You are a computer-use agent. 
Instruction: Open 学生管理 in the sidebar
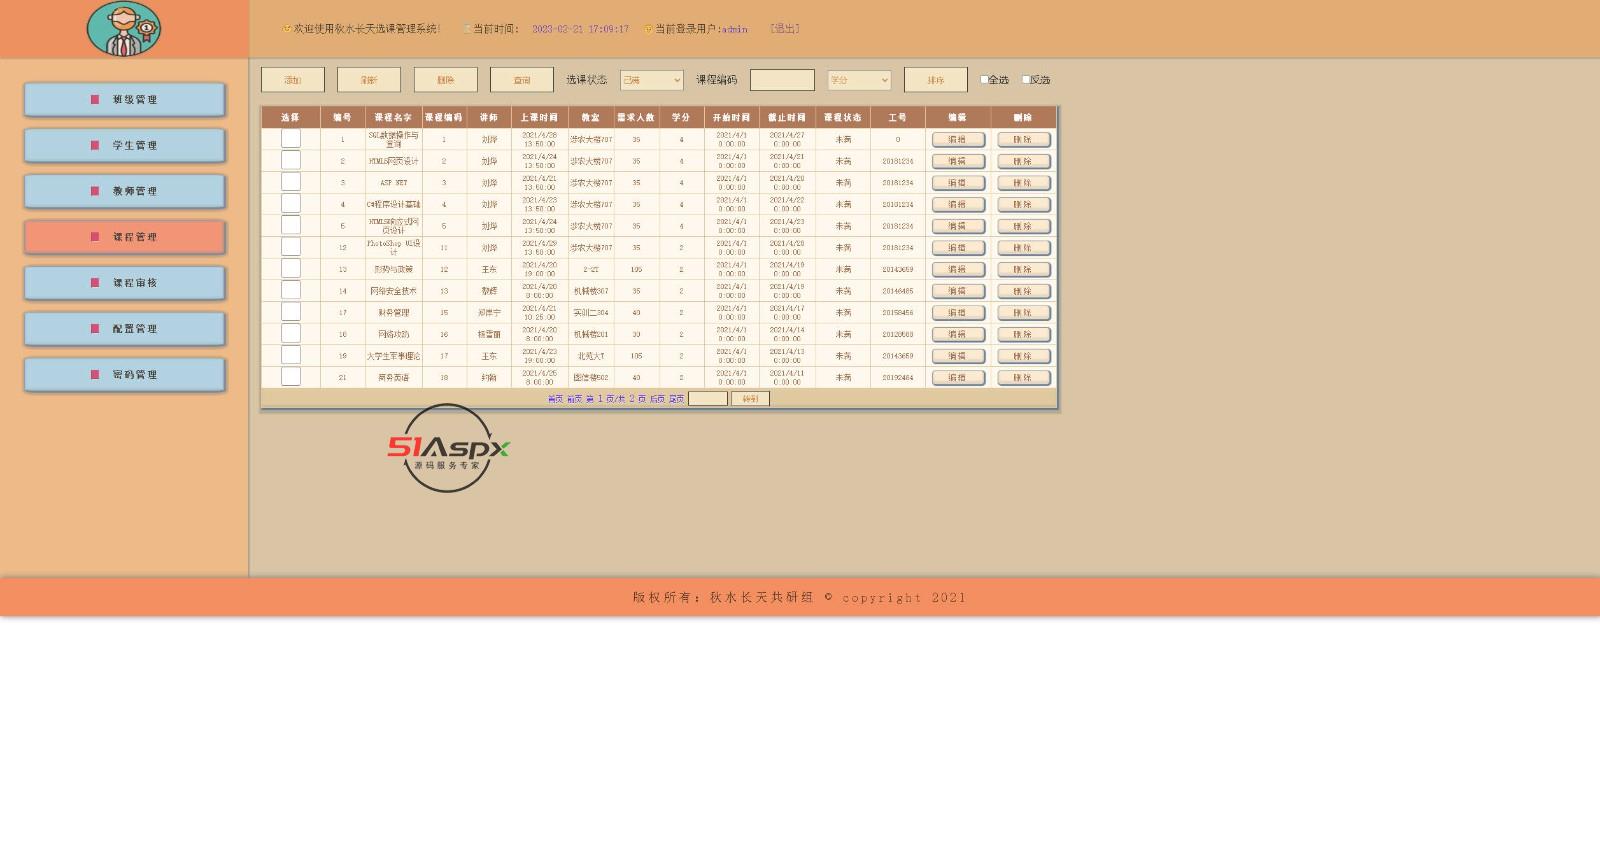(x=124, y=146)
